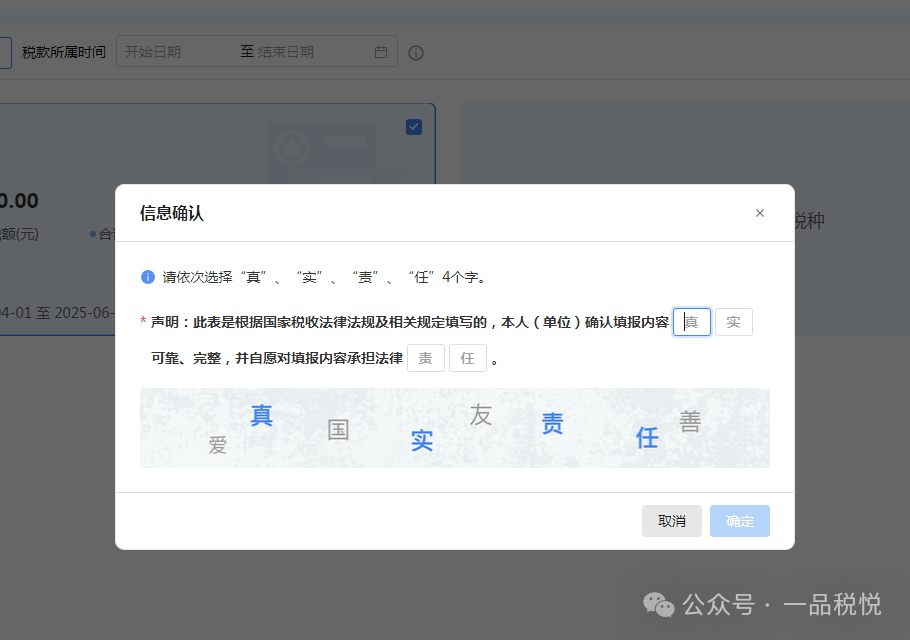Select the blue character 实 in the captcha image
The width and height of the screenshot is (910, 640).
click(x=422, y=440)
